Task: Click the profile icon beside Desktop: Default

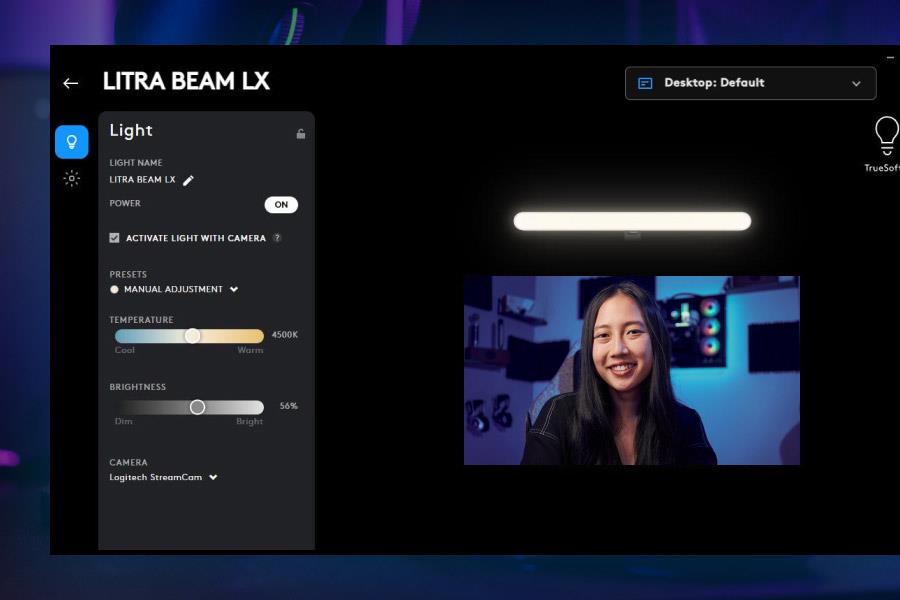Action: point(645,83)
